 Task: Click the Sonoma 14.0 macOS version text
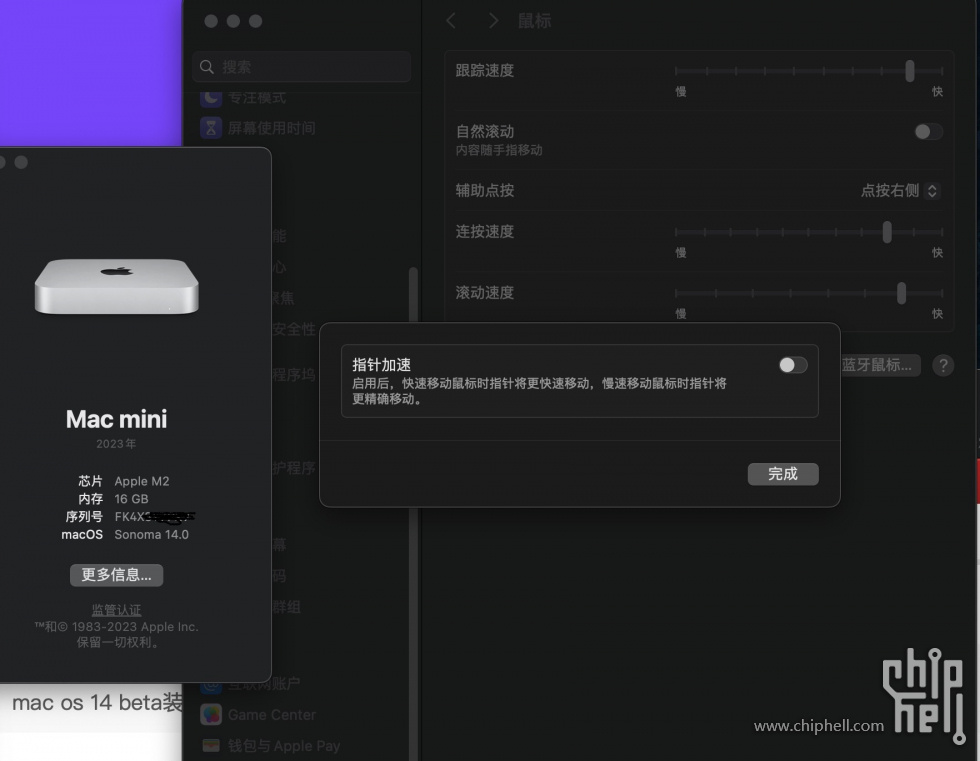(x=151, y=534)
